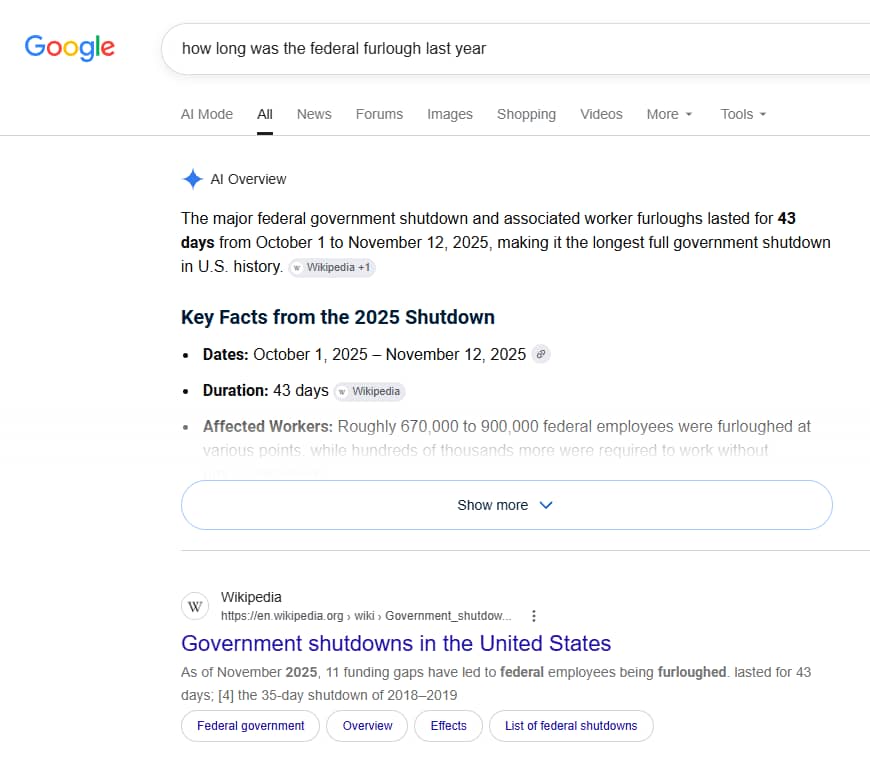Expand AI Overview with Show more
Screen dimensions: 870x766
507,505
